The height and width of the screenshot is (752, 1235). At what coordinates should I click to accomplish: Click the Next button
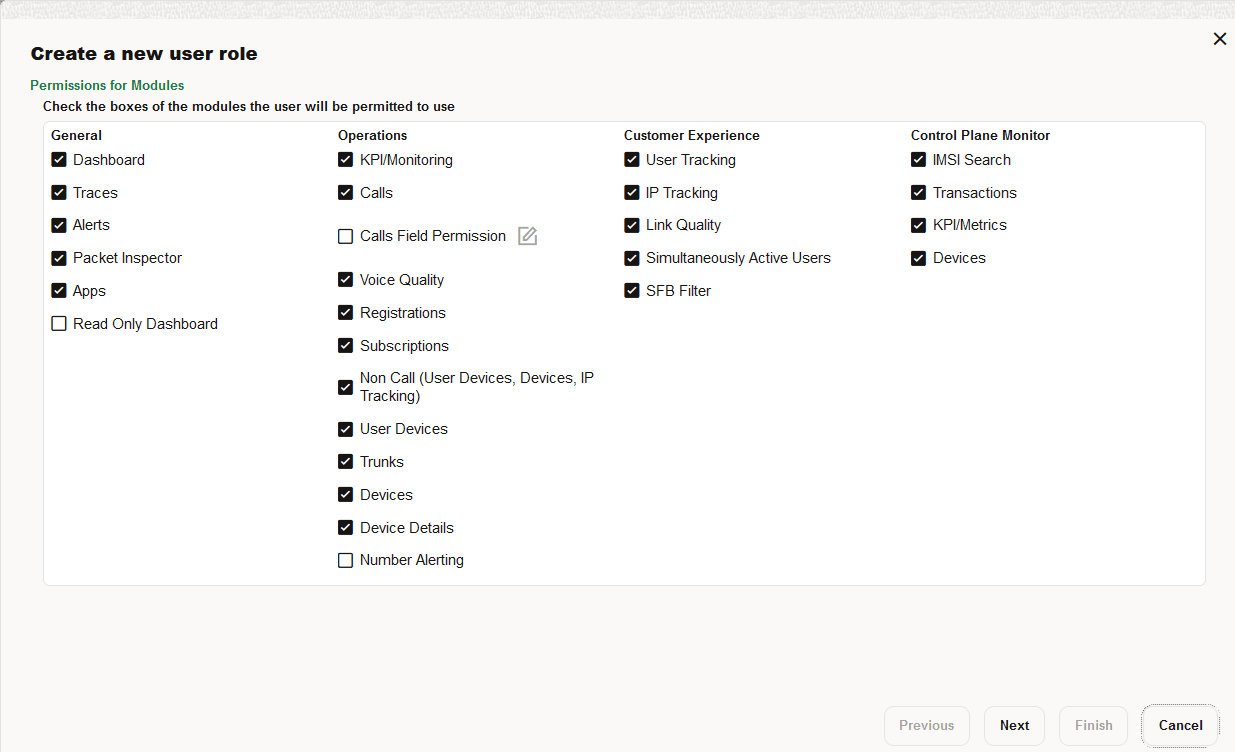(1014, 725)
